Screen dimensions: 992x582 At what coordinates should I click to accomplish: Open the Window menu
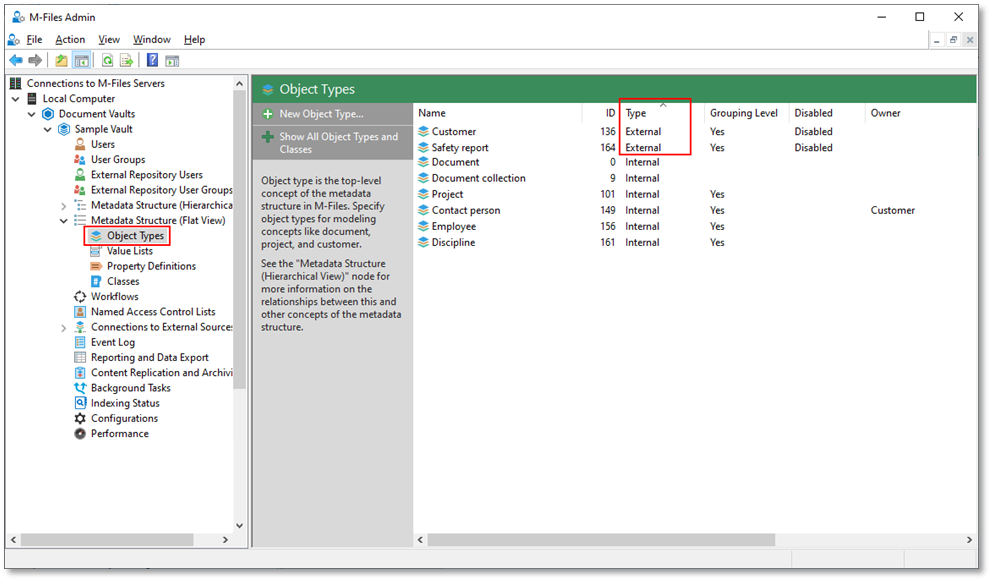[151, 39]
